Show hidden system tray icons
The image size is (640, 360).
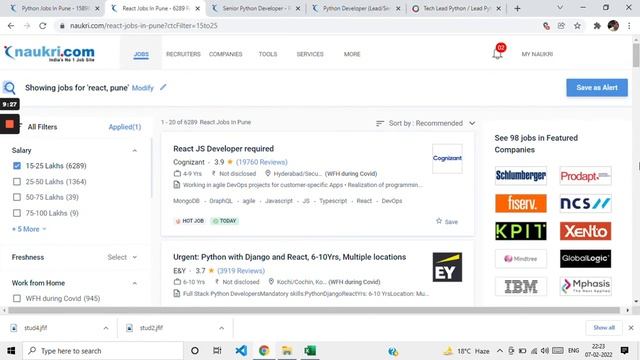[x=500, y=351]
